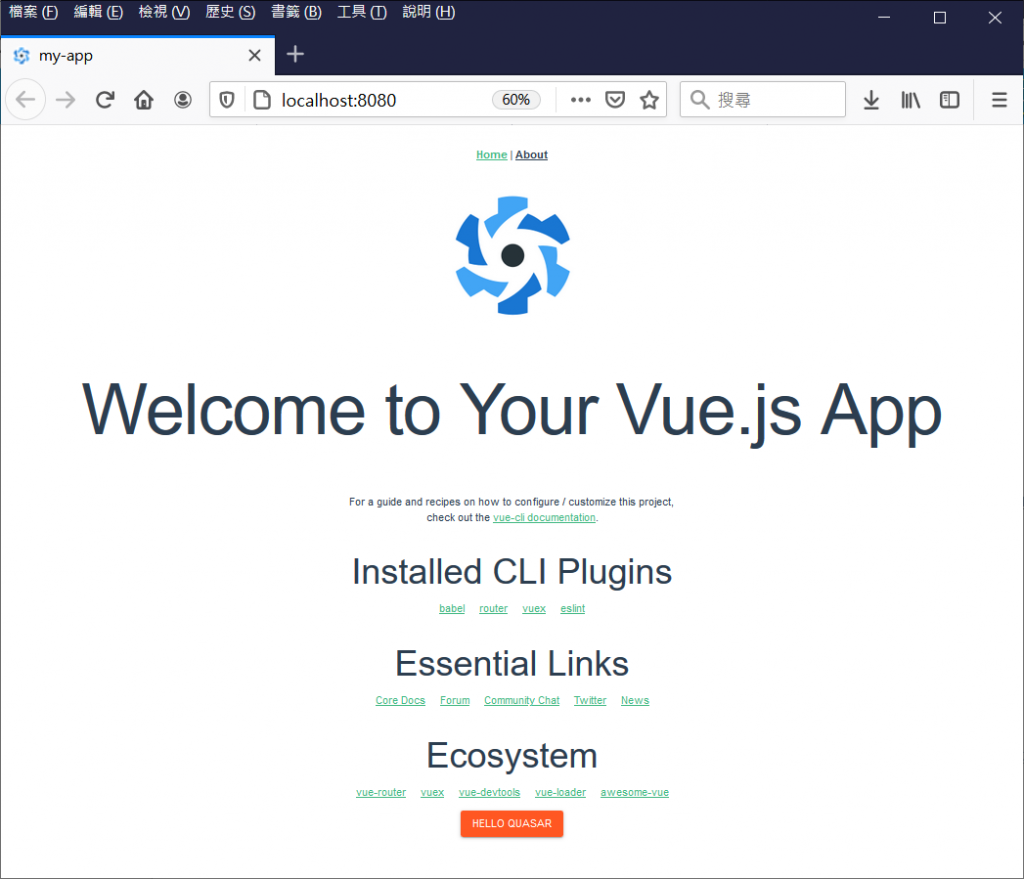The width and height of the screenshot is (1024, 879).
Task: Open the router plugin link
Action: tap(493, 608)
